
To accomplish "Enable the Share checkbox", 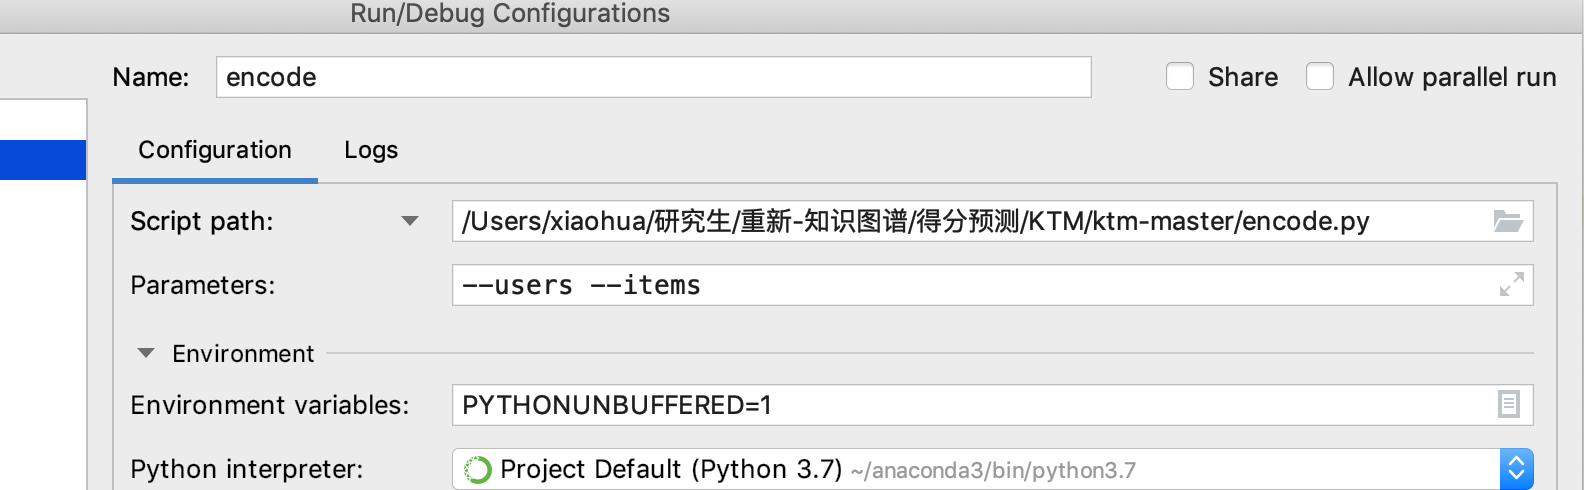I will [1180, 76].
